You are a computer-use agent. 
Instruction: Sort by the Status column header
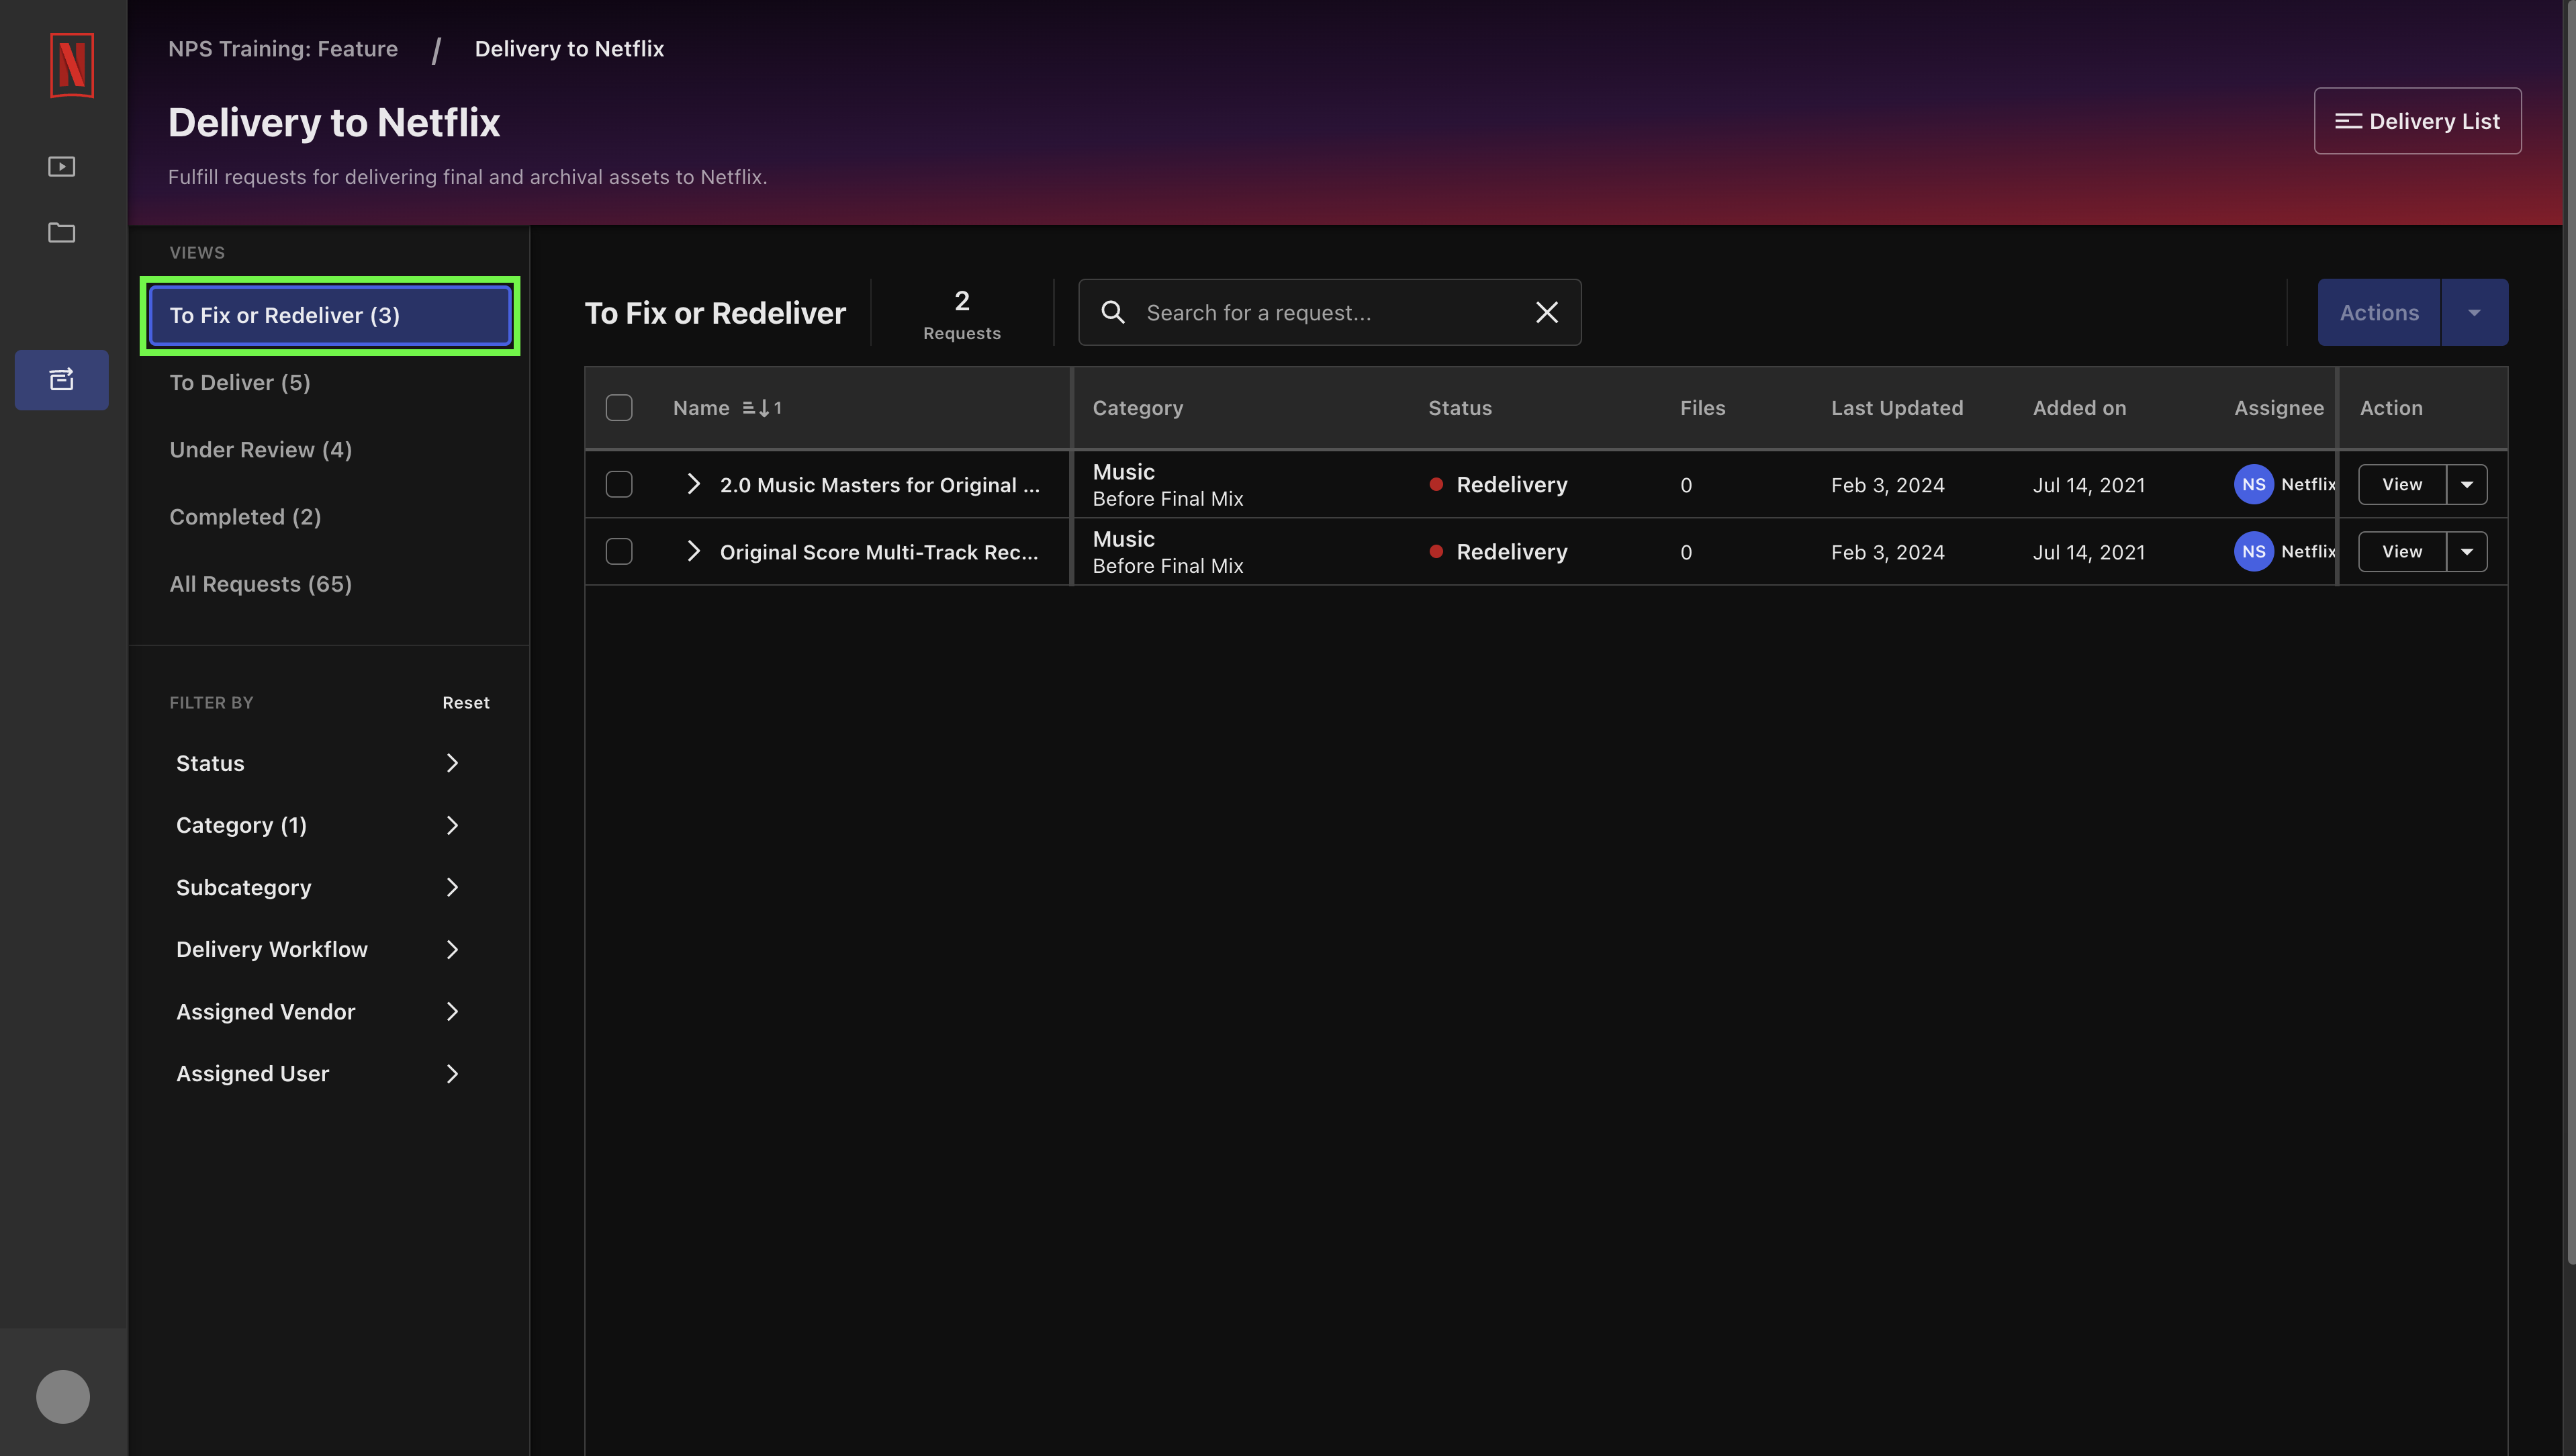tap(1460, 408)
